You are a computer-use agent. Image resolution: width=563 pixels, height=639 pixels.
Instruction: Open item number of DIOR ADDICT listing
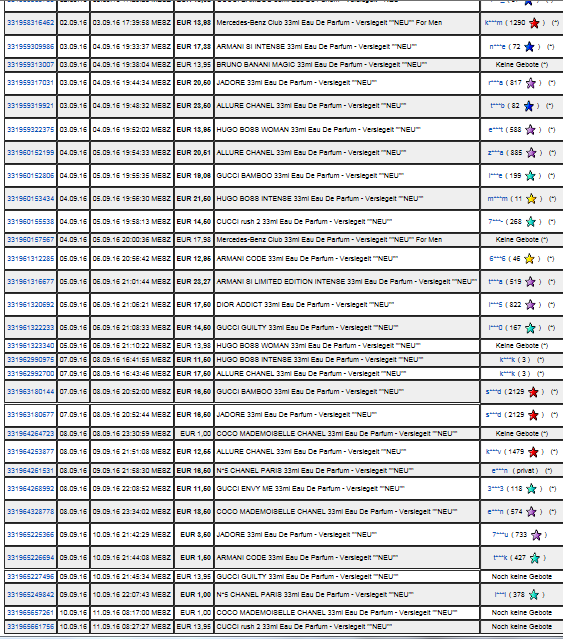pos(31,304)
